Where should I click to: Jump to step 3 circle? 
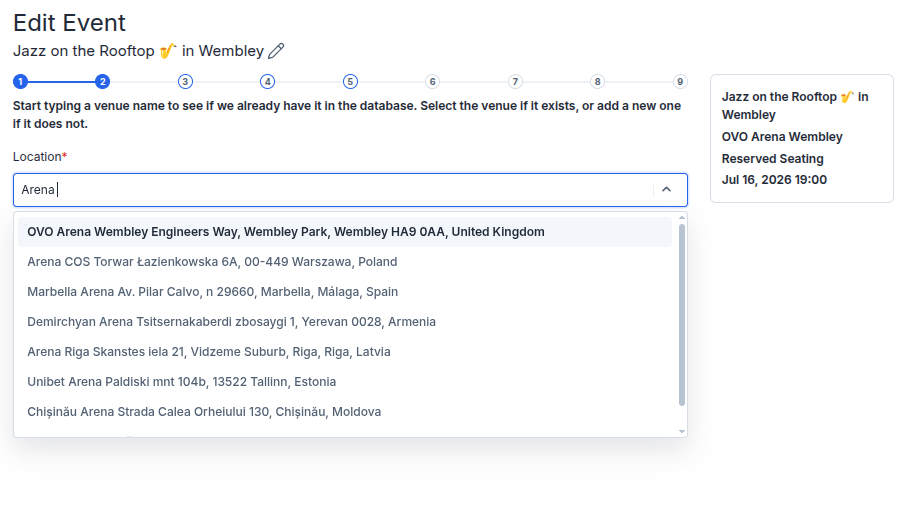[185, 81]
